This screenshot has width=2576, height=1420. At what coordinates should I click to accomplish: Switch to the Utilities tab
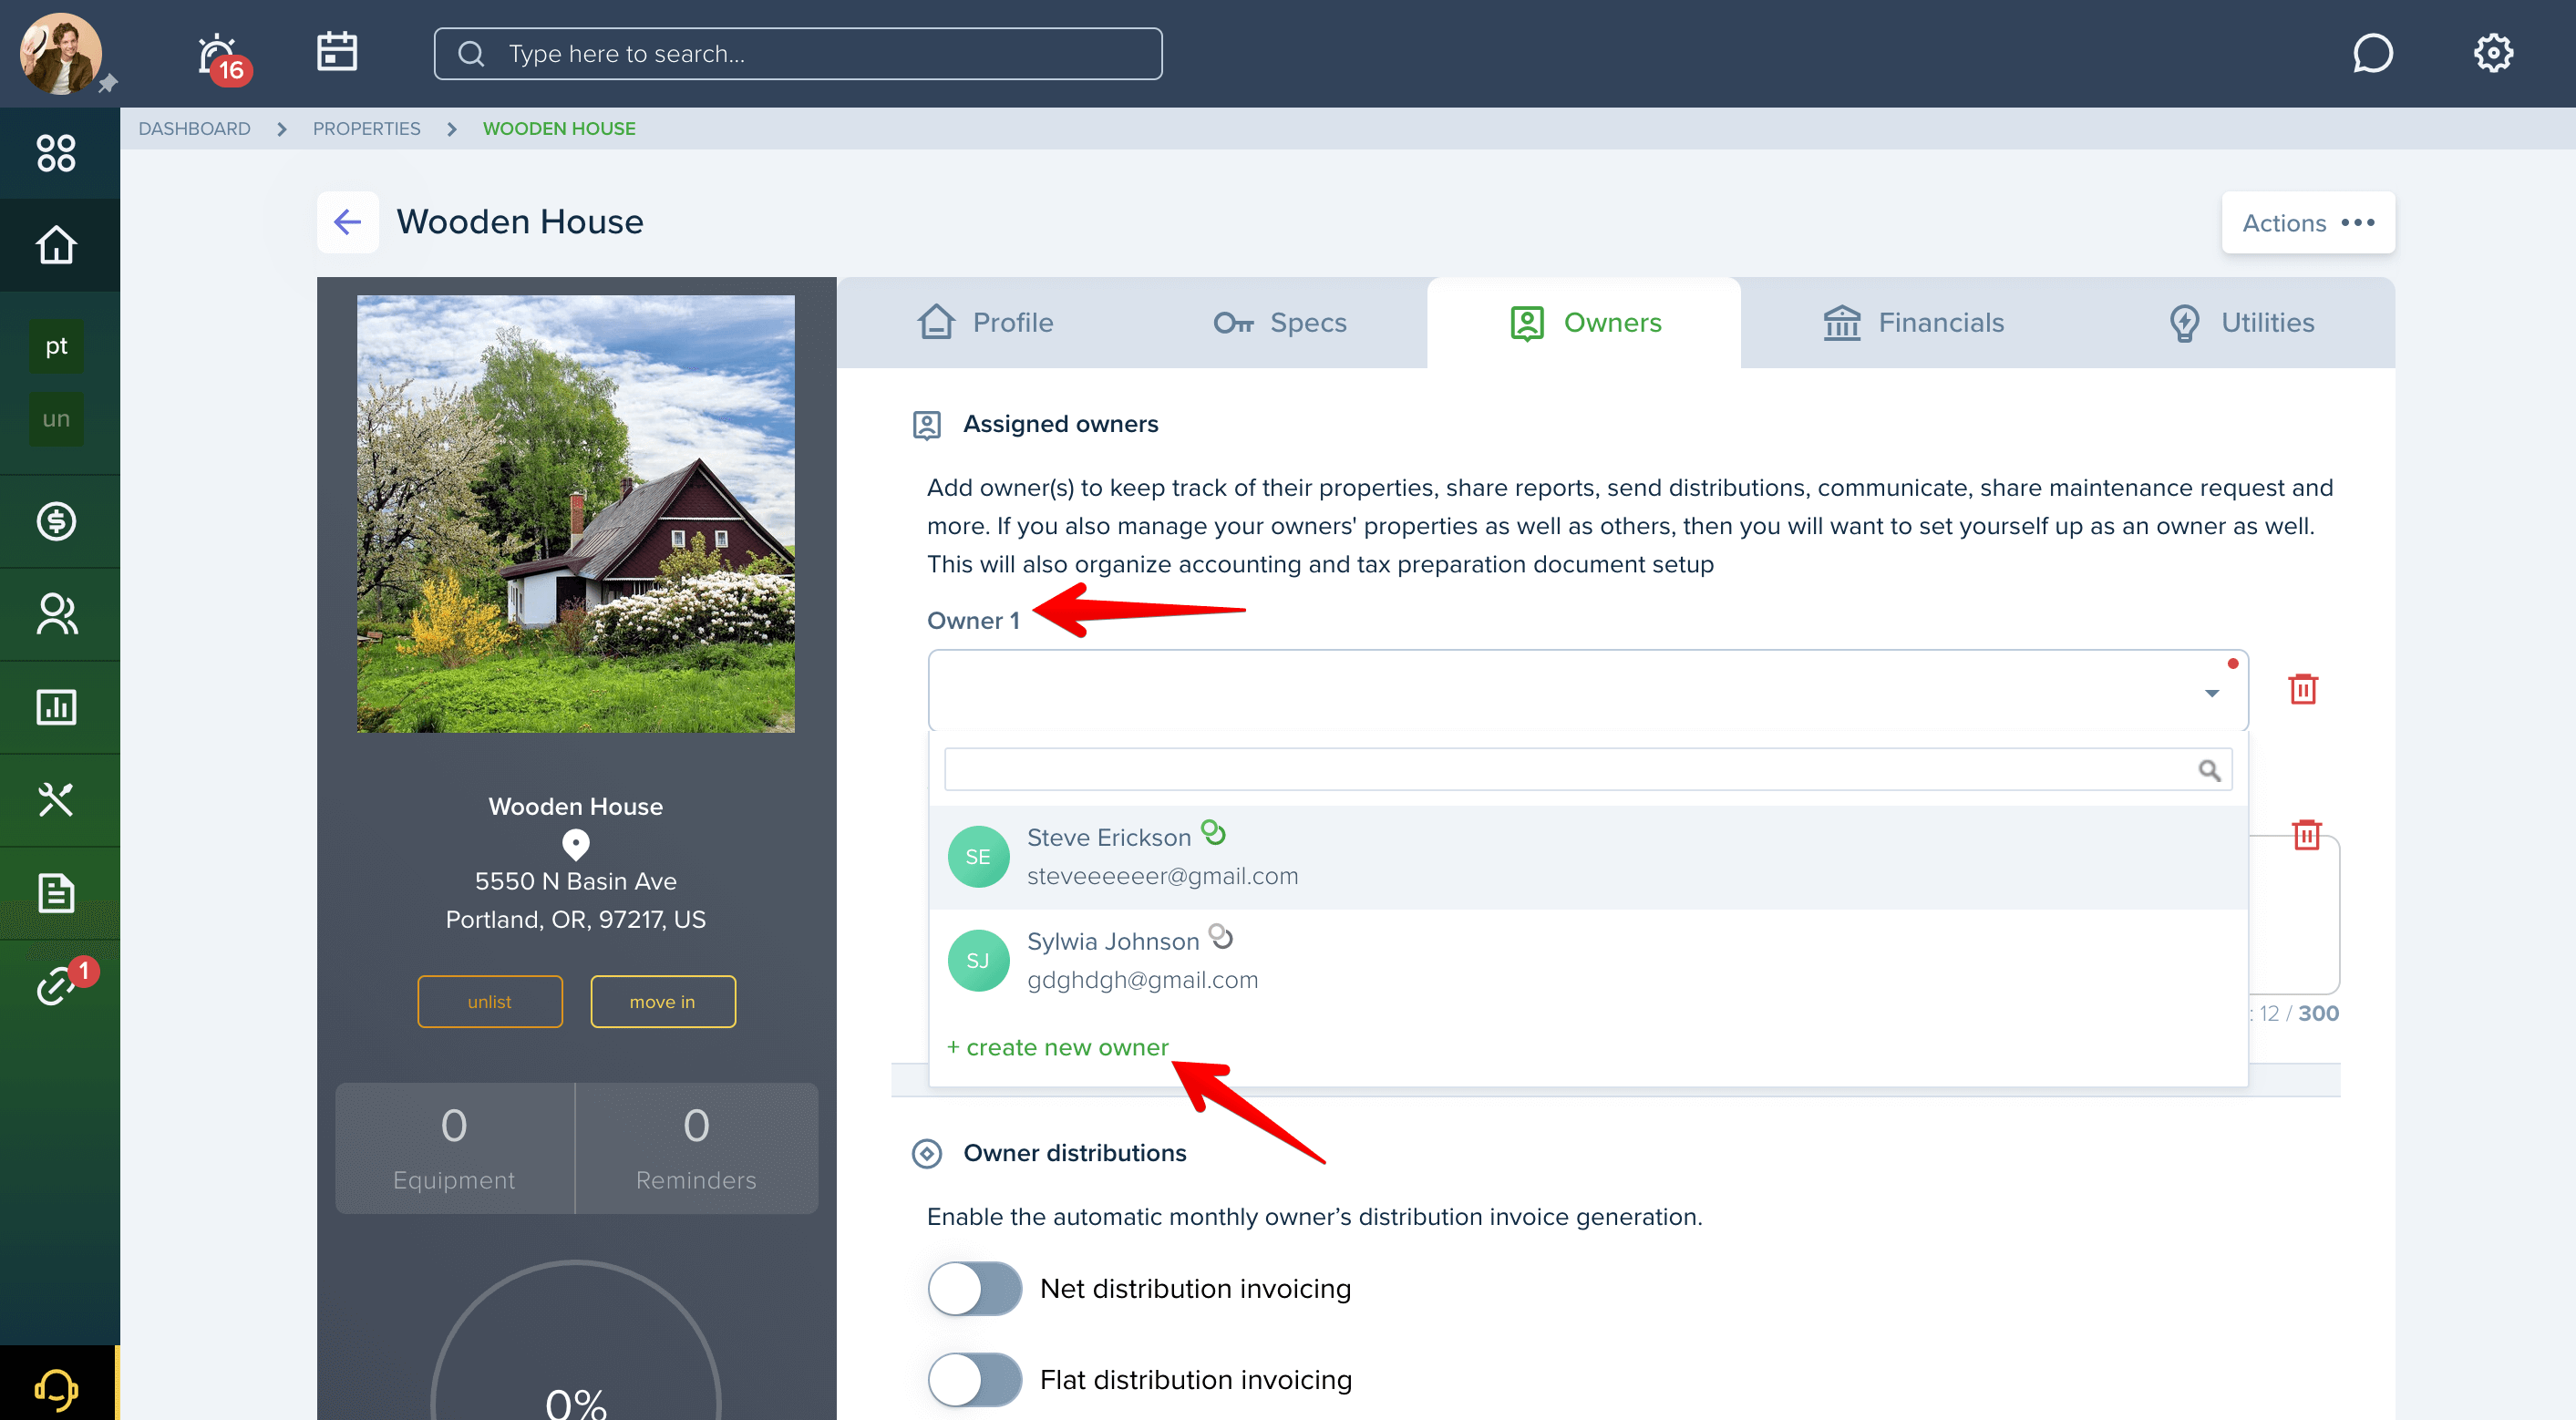tap(2241, 323)
